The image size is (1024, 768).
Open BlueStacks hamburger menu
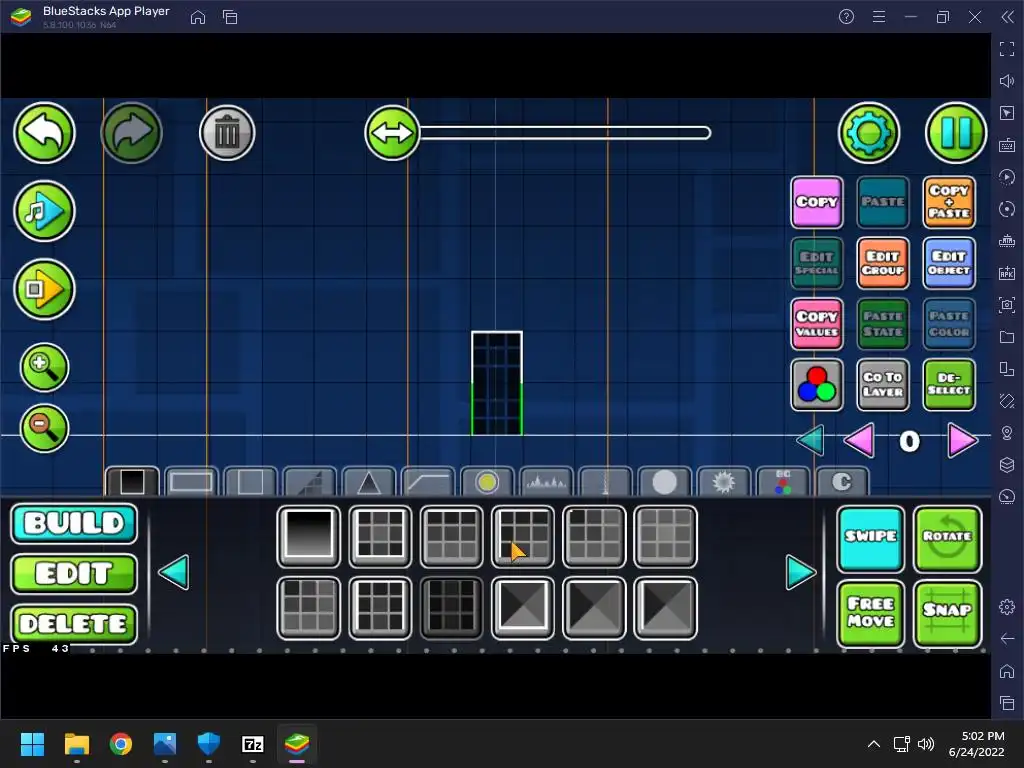[879, 17]
